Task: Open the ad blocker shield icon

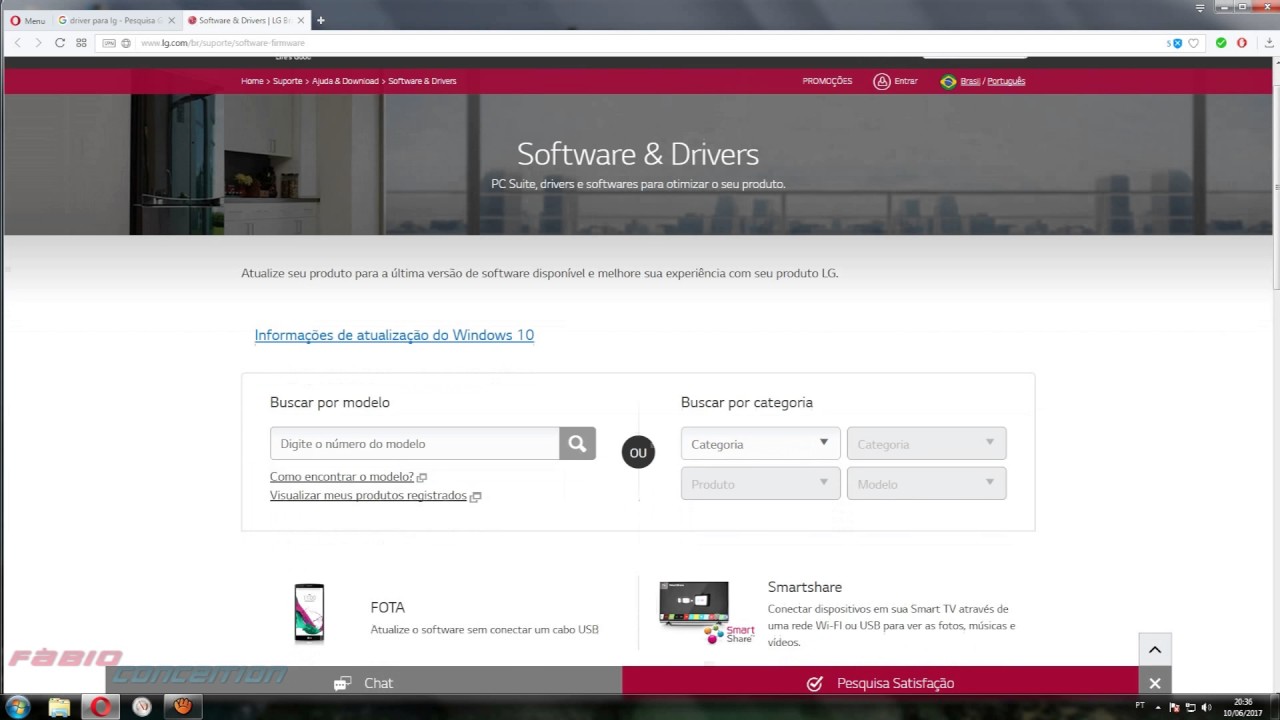Action: point(1176,43)
